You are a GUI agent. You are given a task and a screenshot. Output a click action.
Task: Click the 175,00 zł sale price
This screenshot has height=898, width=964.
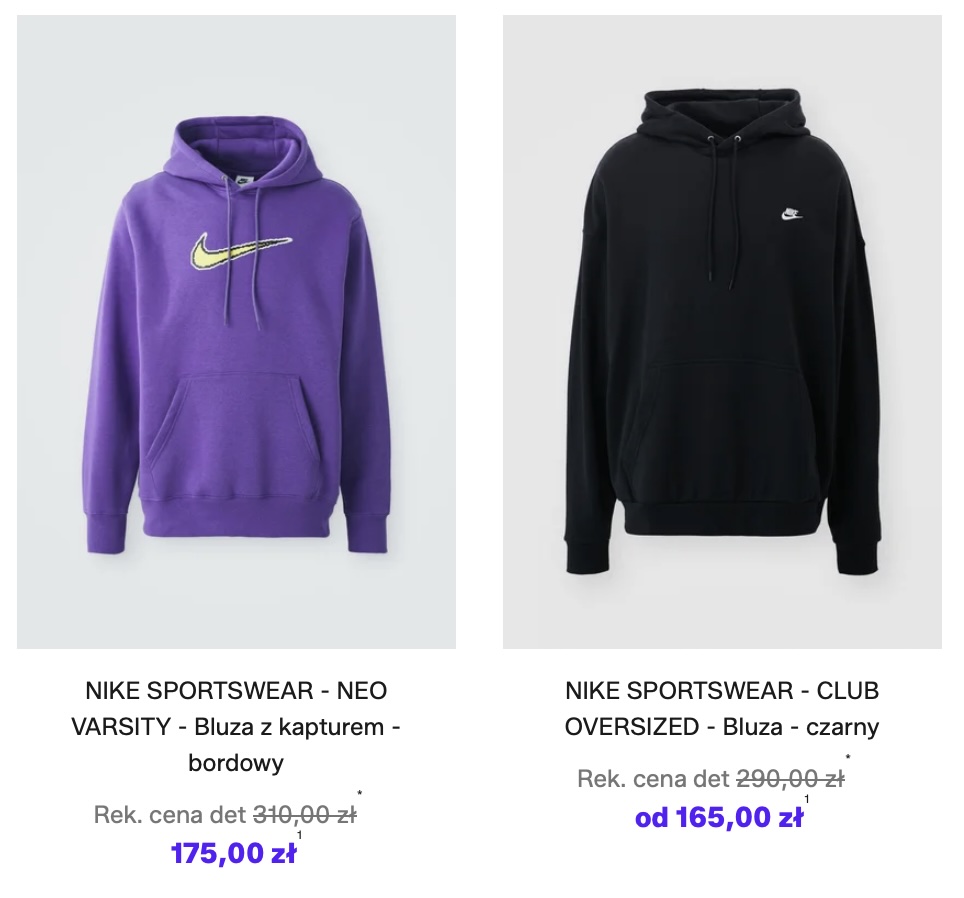(233, 853)
